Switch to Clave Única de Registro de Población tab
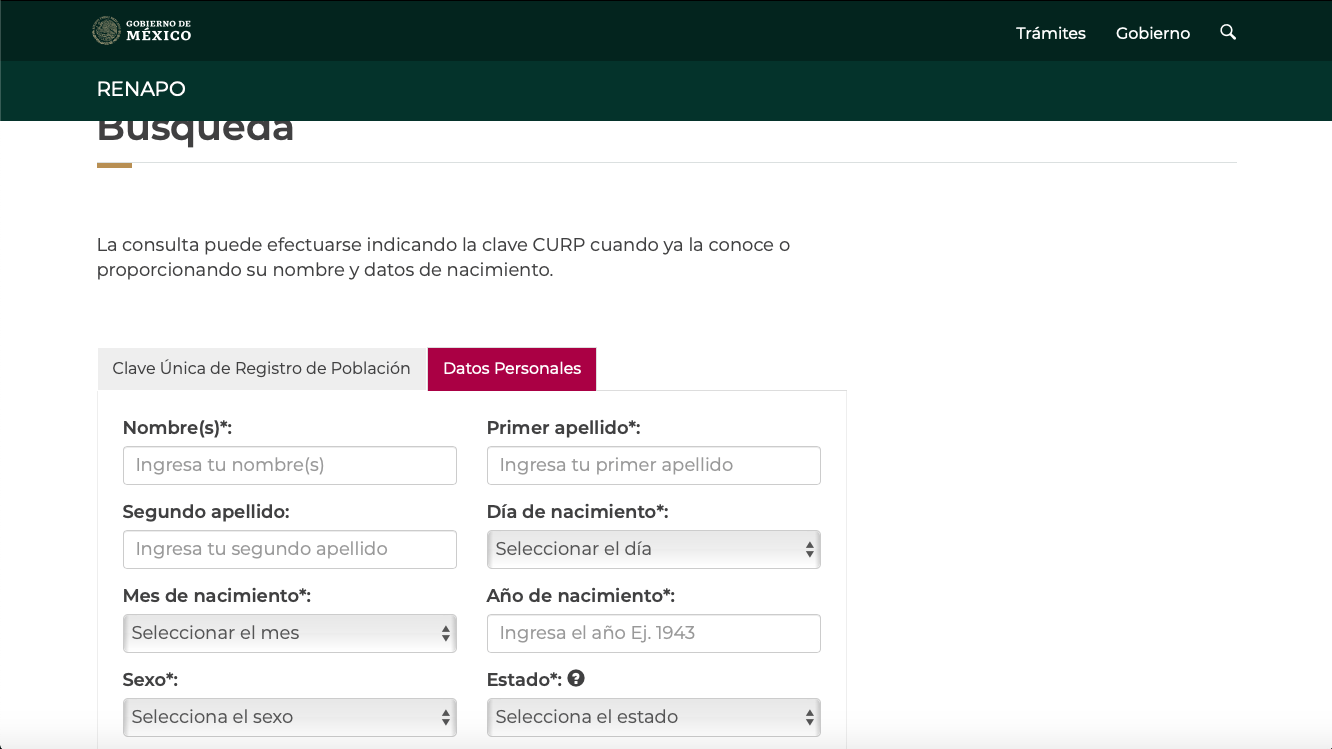This screenshot has height=749, width=1332. pyautogui.click(x=261, y=368)
